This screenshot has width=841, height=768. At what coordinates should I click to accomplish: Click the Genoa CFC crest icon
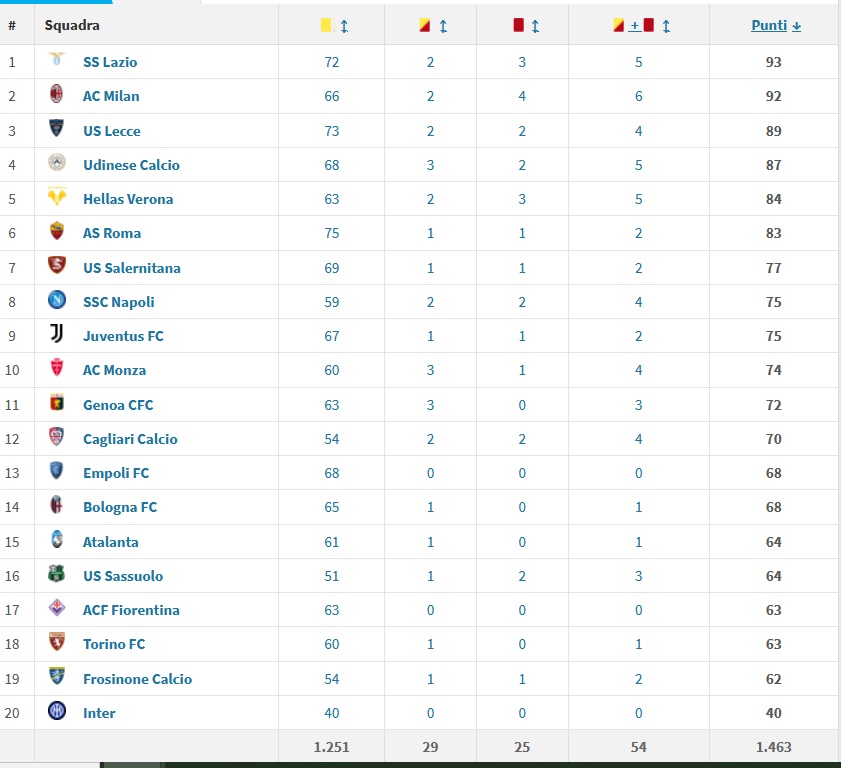(x=57, y=404)
